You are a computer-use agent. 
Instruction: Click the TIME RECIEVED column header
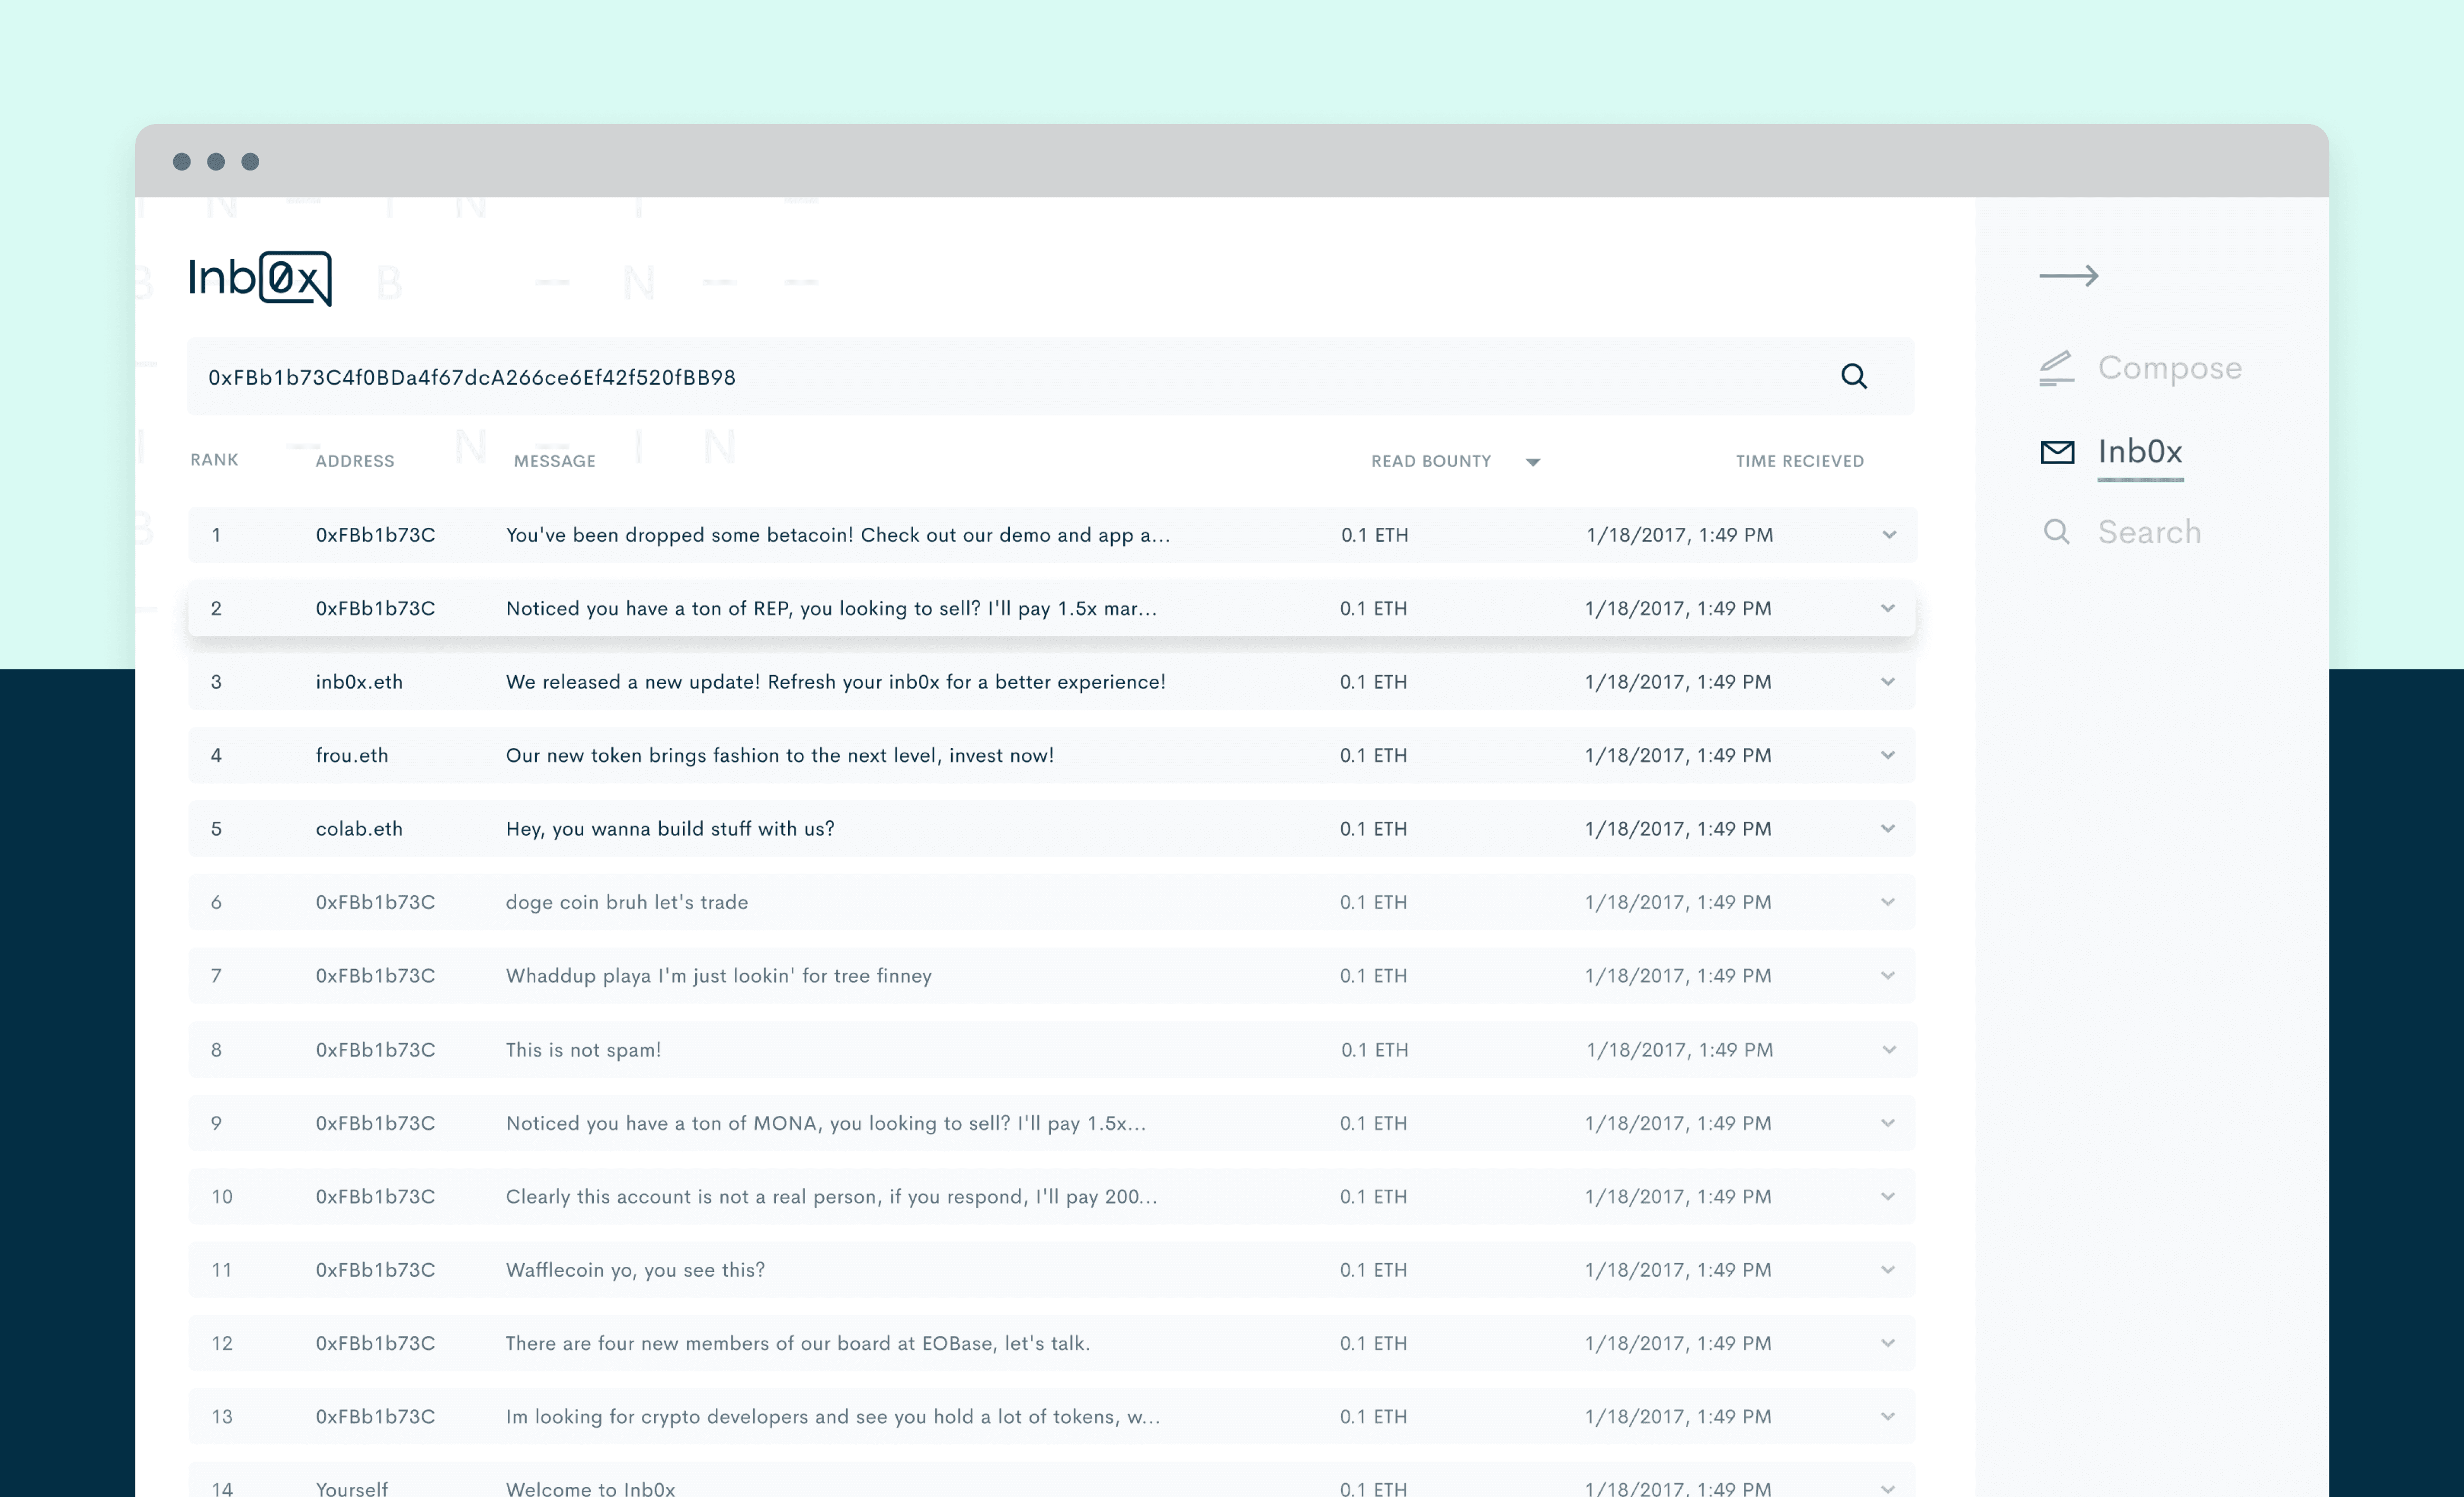(1799, 461)
